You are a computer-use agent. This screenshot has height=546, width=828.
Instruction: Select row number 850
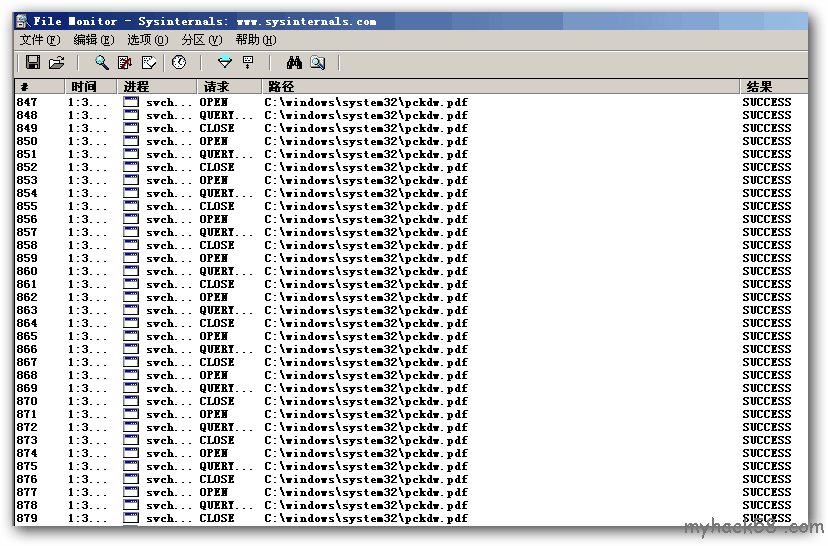click(x=27, y=141)
